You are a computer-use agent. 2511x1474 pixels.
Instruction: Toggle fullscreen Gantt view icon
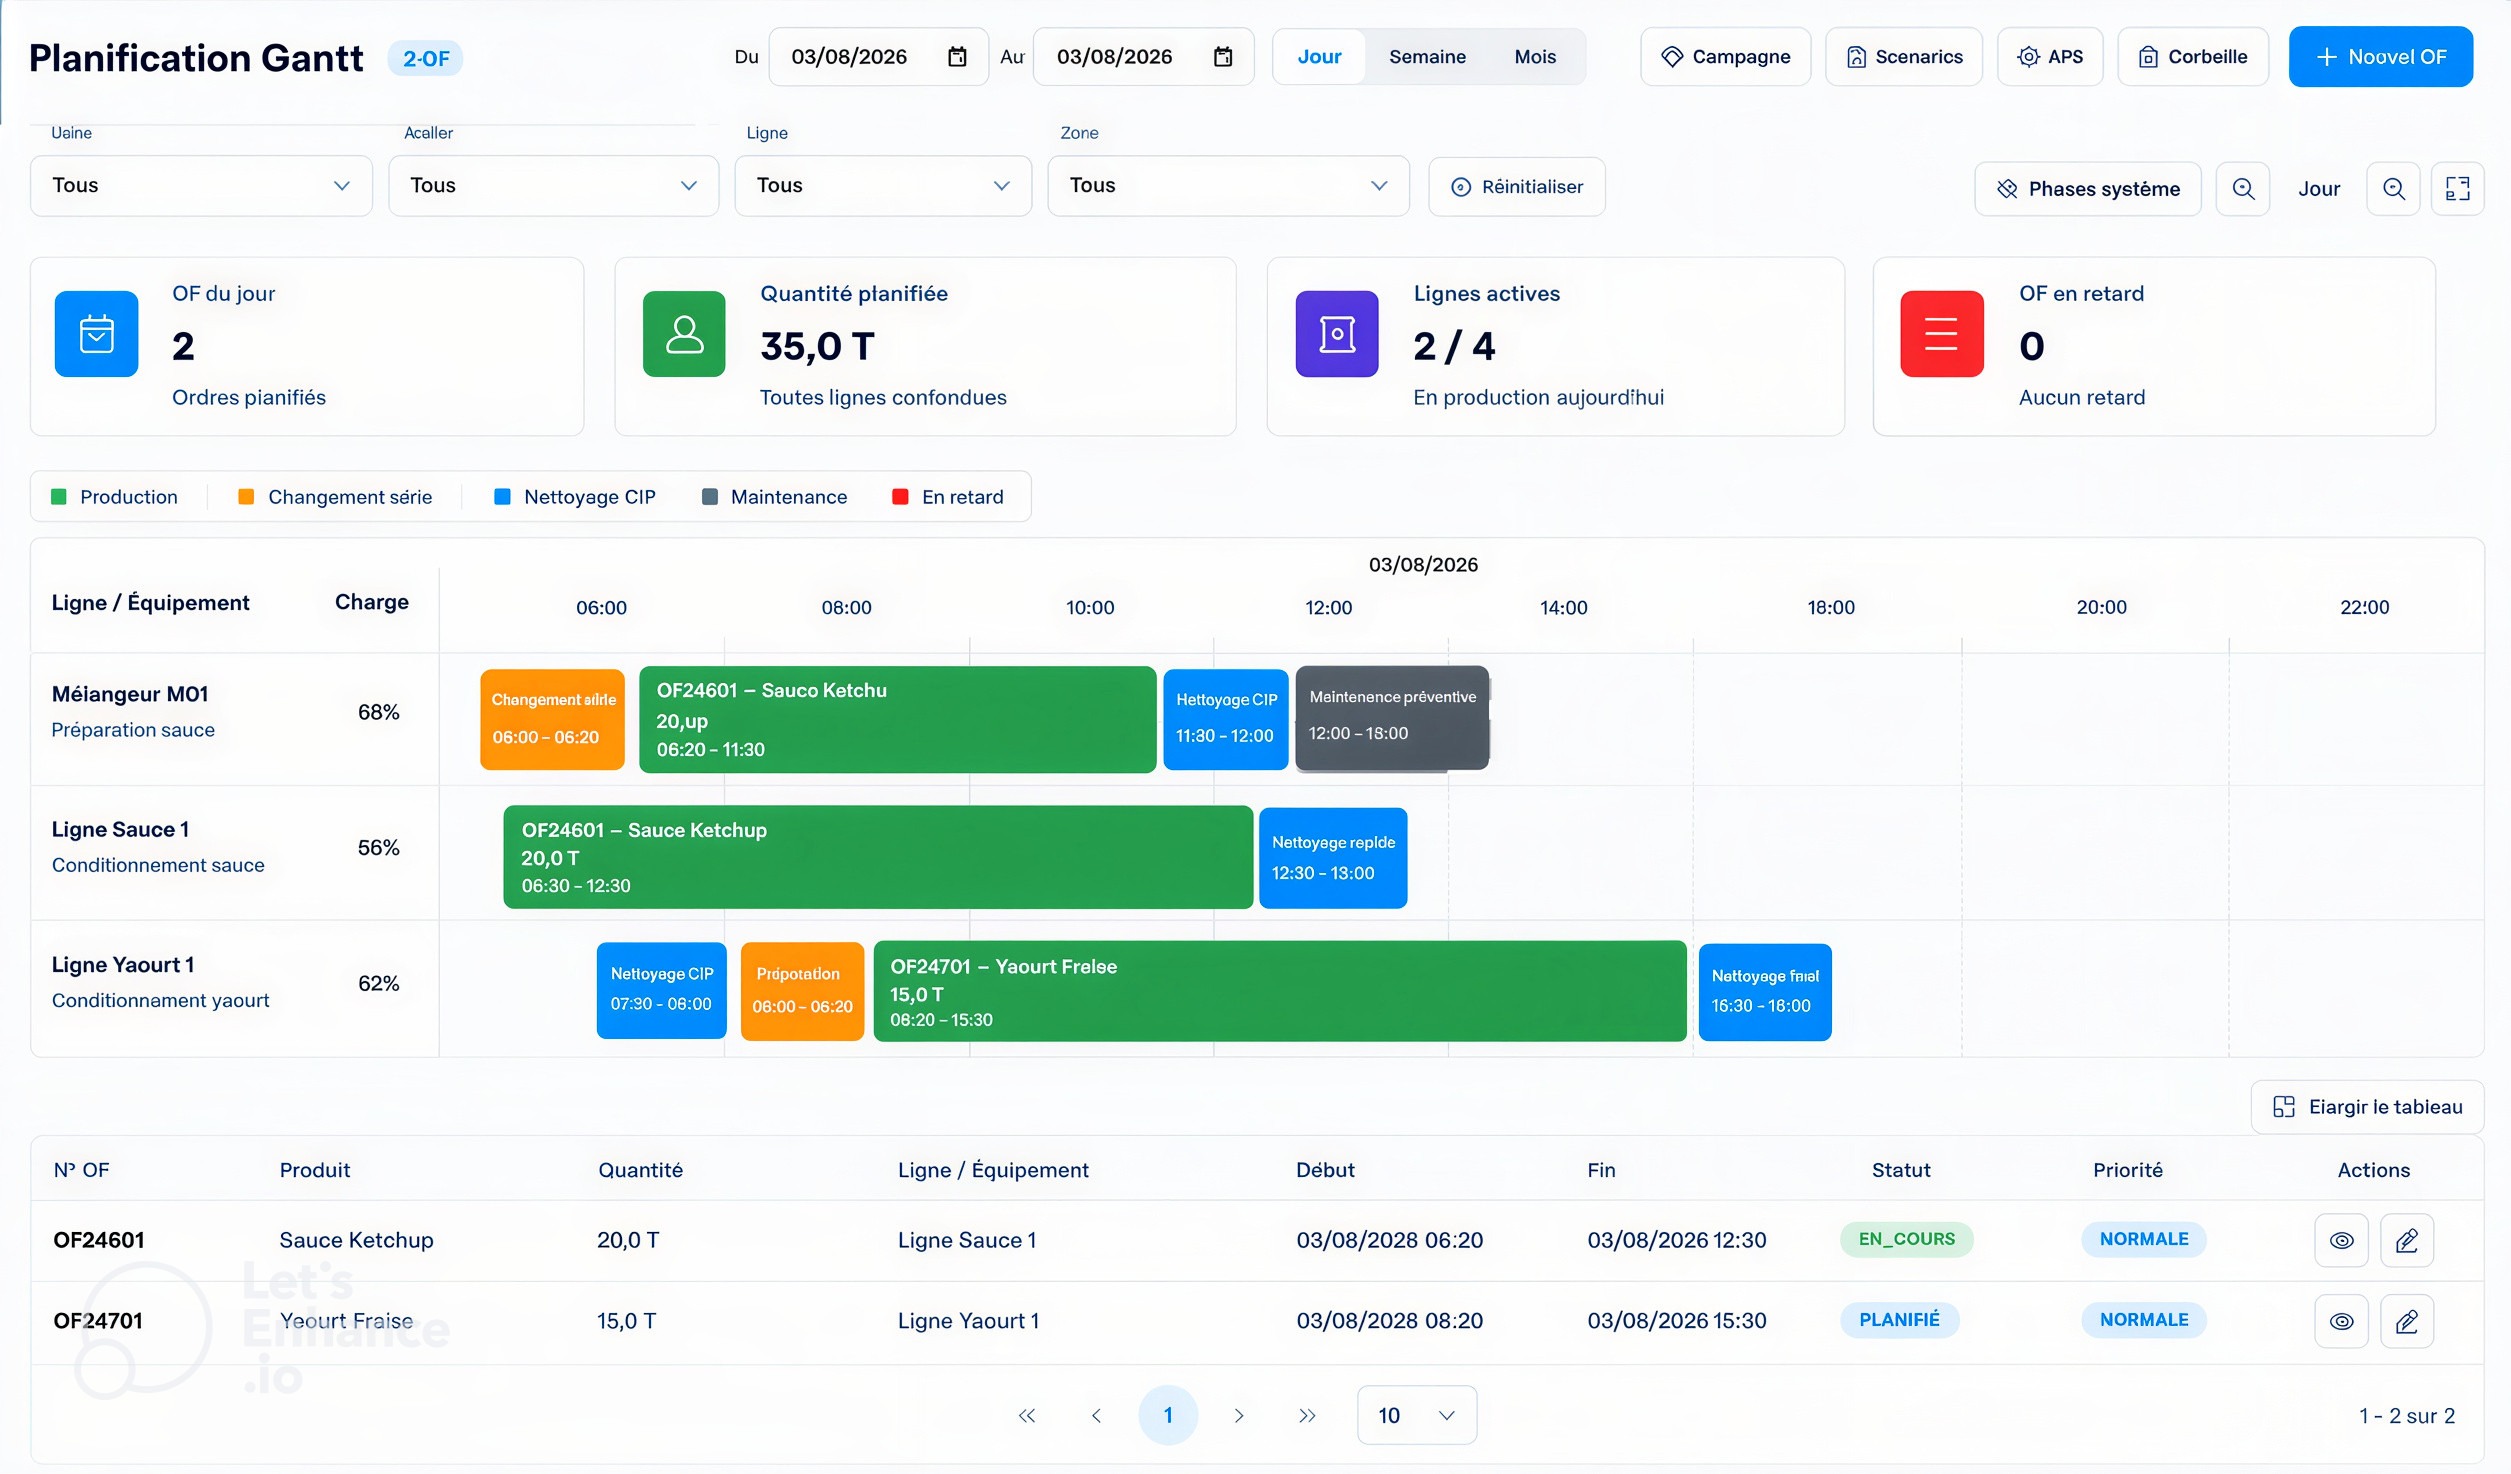[2457, 189]
